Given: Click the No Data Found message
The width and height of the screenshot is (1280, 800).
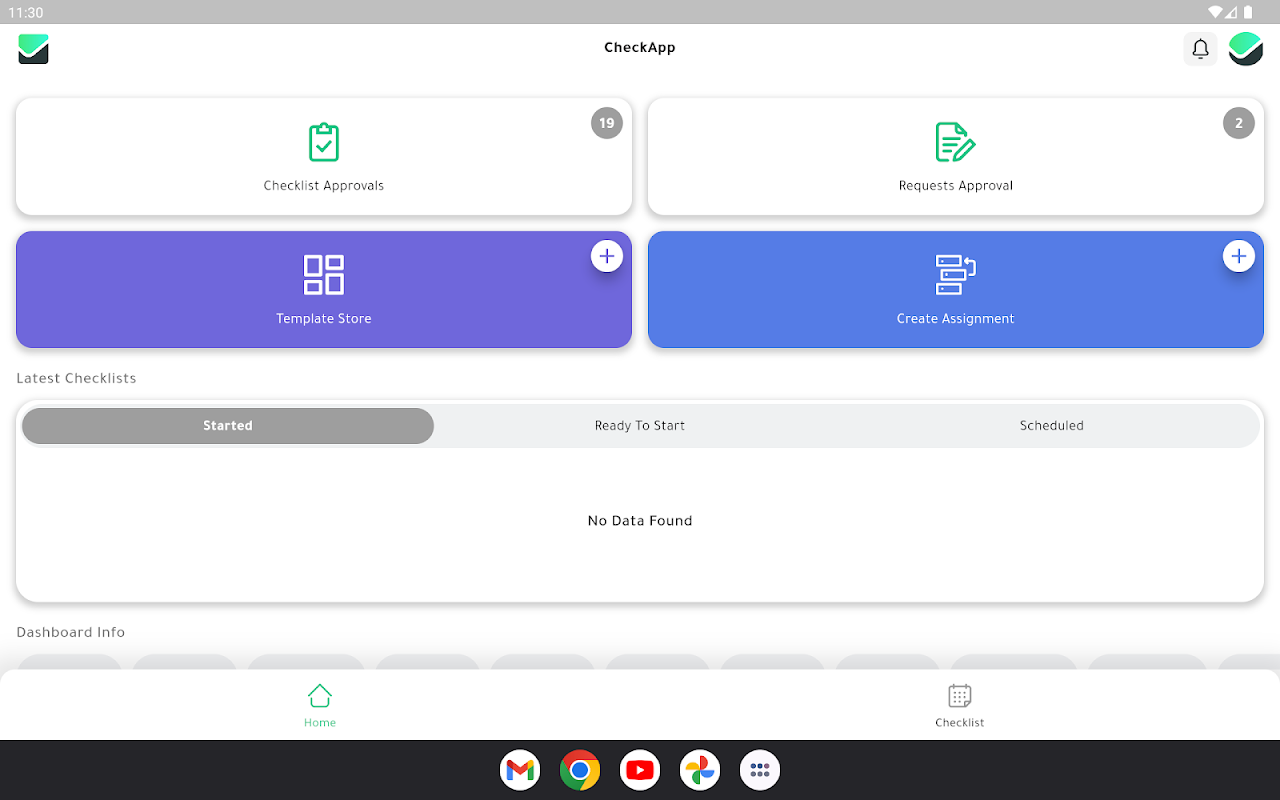Looking at the screenshot, I should pyautogui.click(x=640, y=521).
